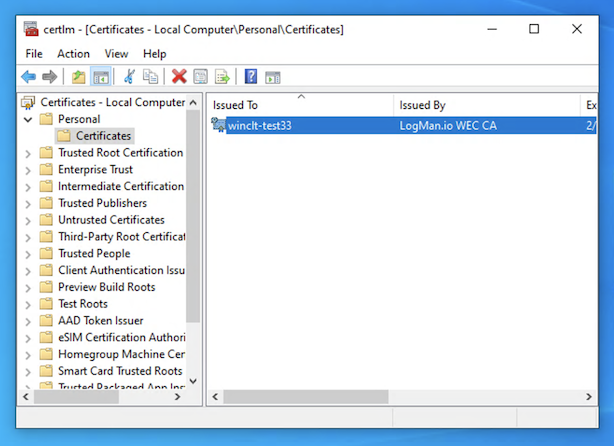Expand Client Authentication Issuers node
614x446 pixels.
28,271
